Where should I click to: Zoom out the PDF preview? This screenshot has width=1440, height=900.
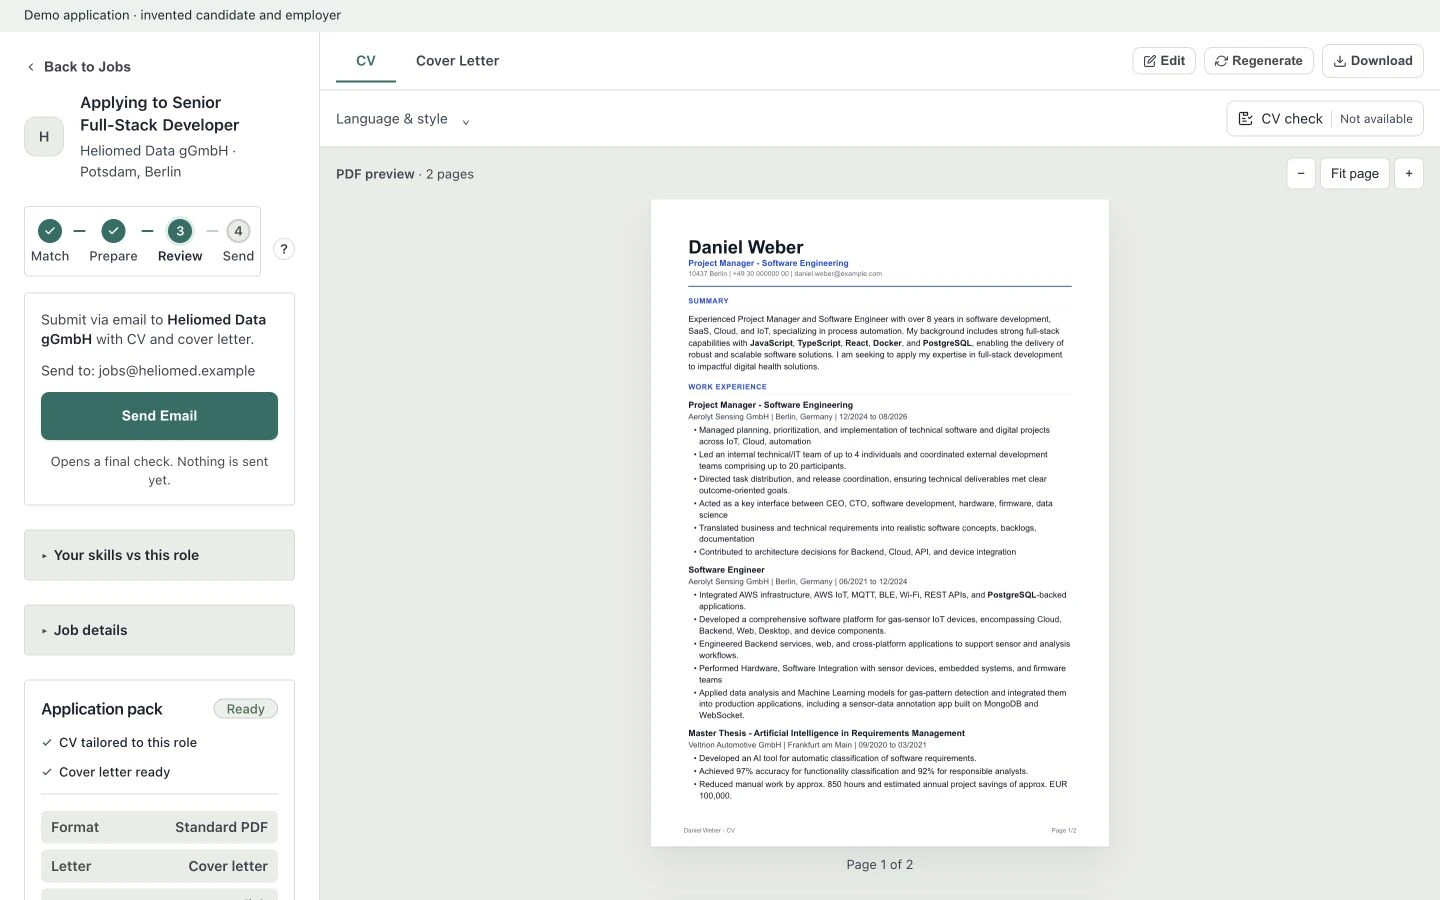1301,174
